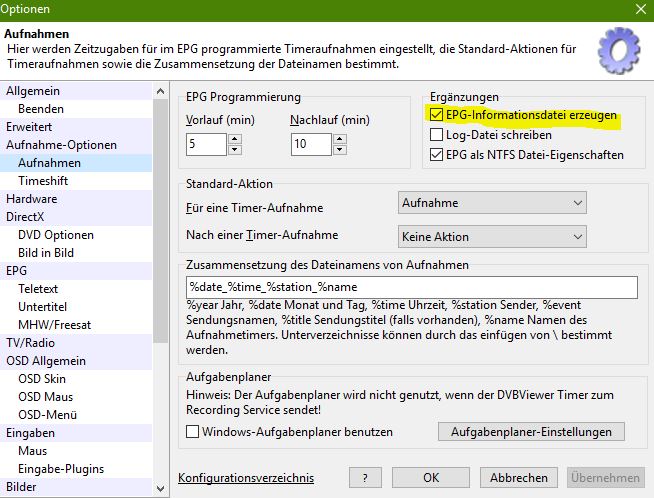Open the Für eine Timer-Aufnahme dropdown

pos(491,203)
